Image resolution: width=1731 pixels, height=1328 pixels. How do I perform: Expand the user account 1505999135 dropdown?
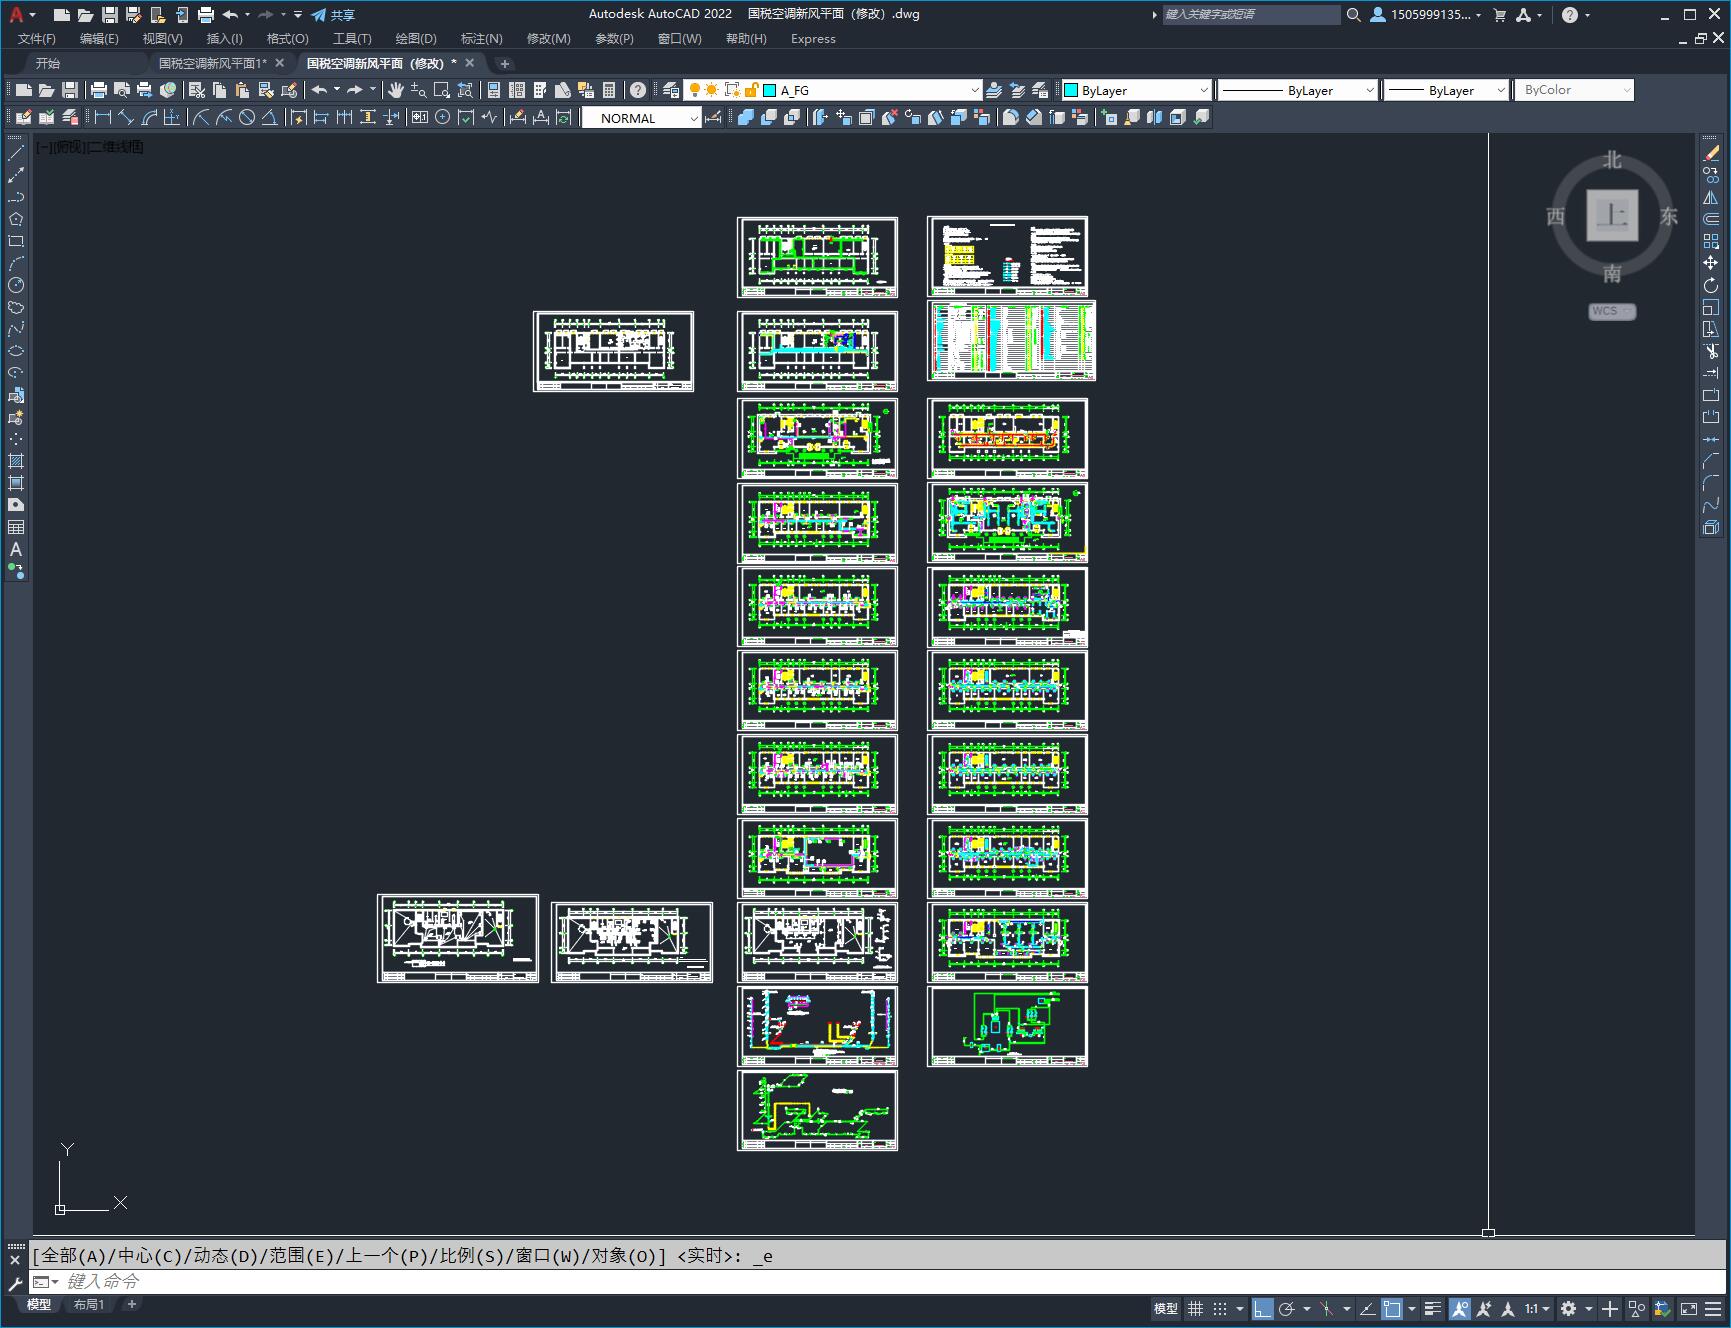(x=1478, y=15)
